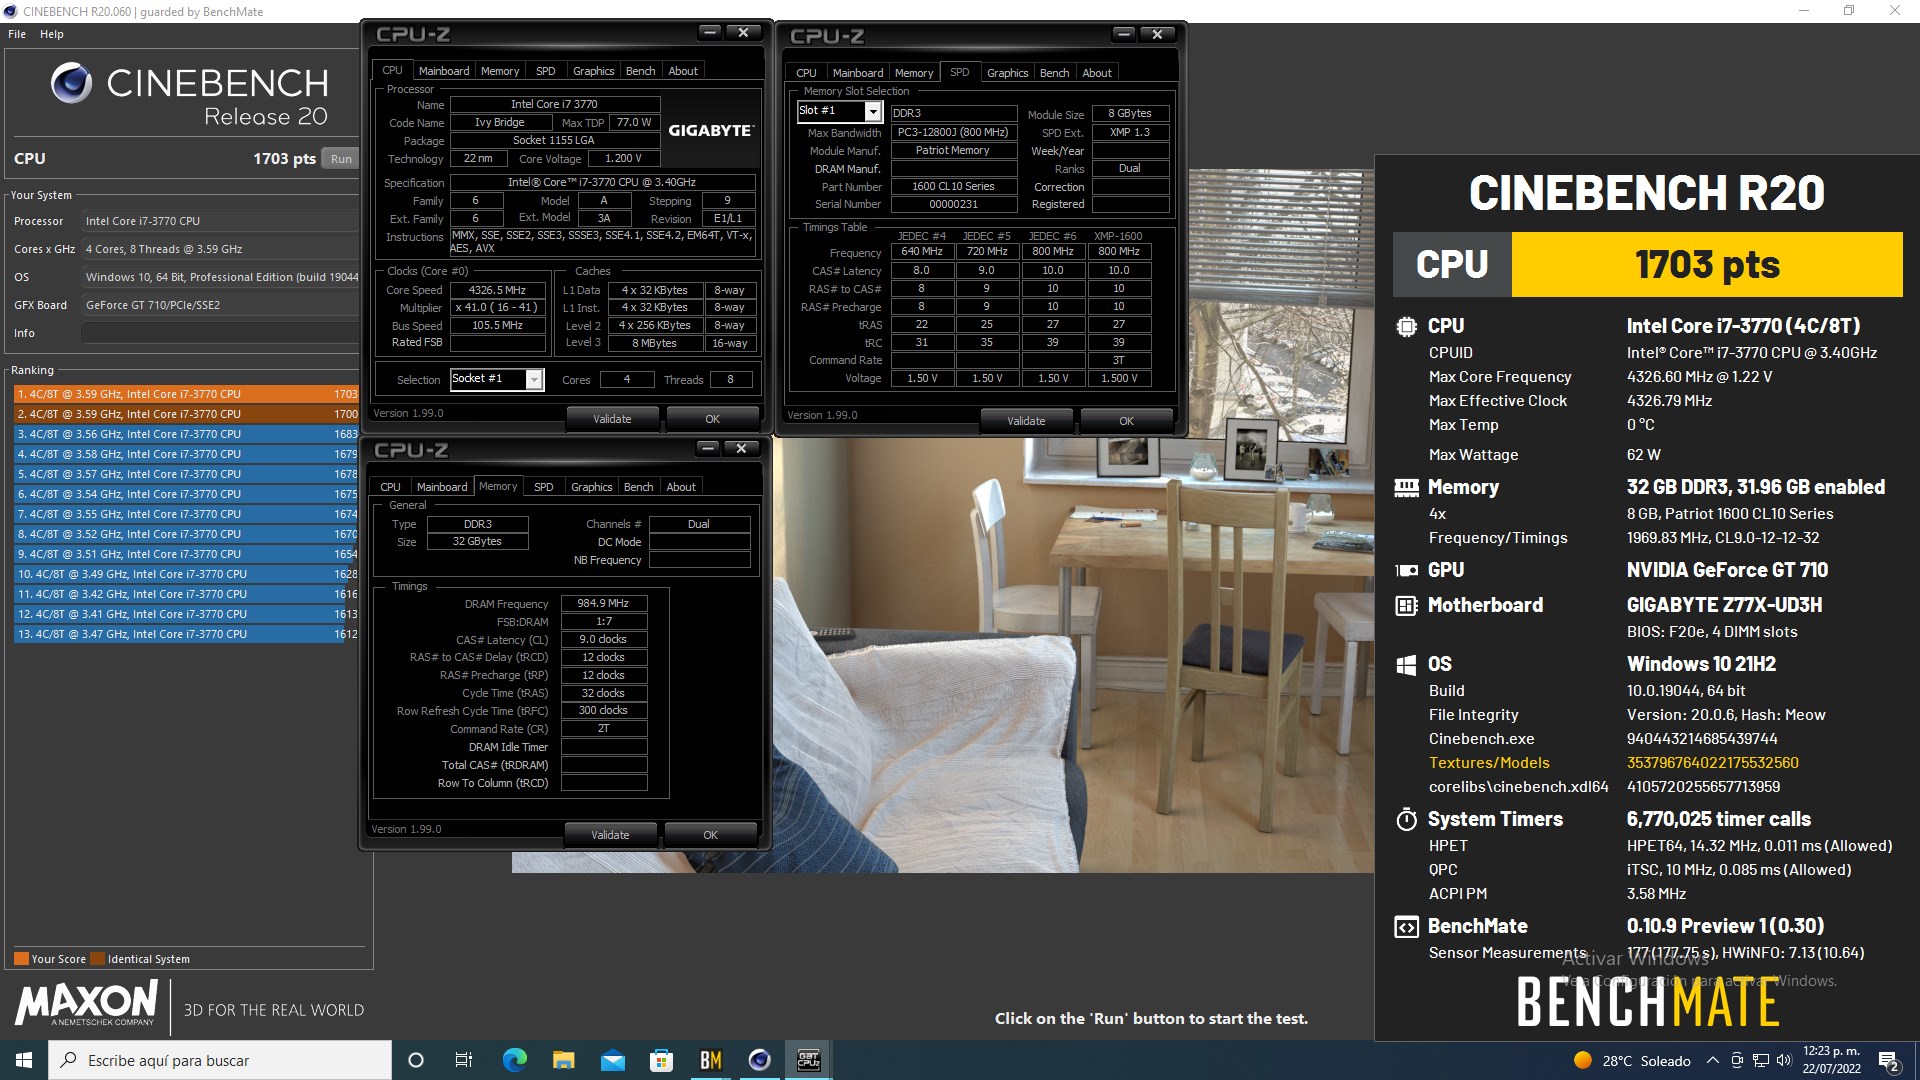Open the notification center icon

(1889, 1060)
